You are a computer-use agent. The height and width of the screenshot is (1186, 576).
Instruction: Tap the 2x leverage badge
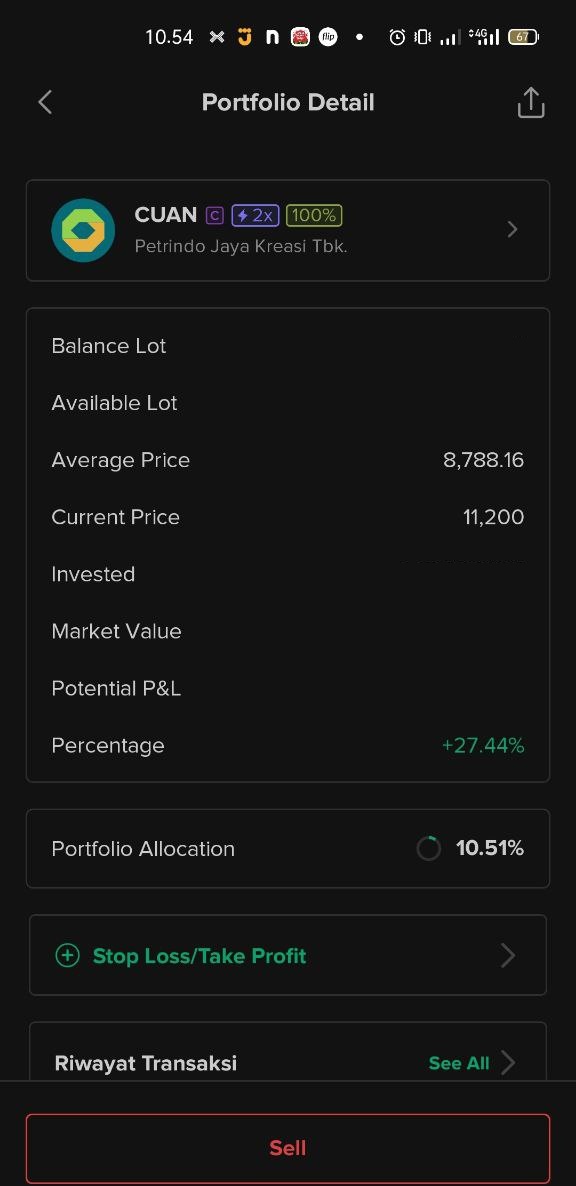(x=255, y=216)
